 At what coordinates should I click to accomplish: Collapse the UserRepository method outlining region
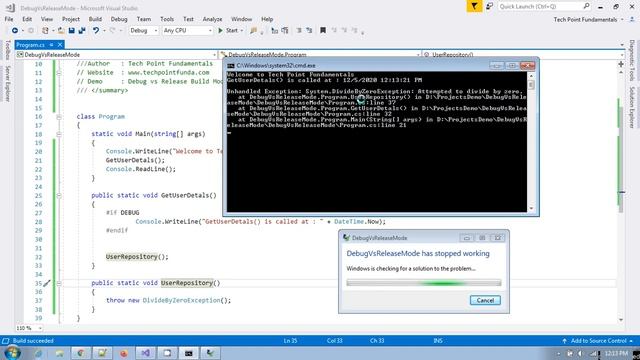pos(59,283)
